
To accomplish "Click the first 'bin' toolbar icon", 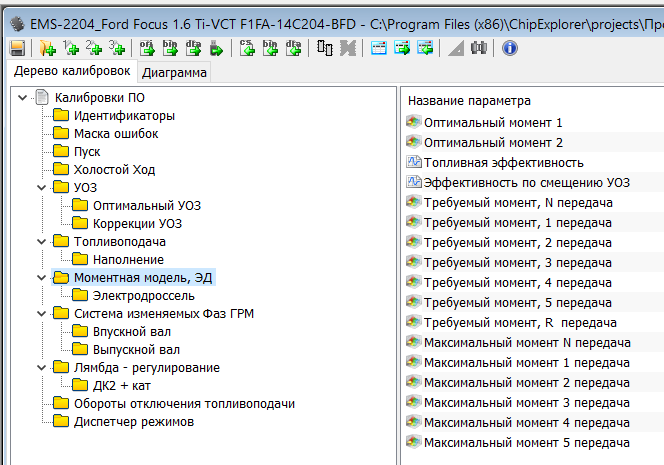I will tap(171, 47).
